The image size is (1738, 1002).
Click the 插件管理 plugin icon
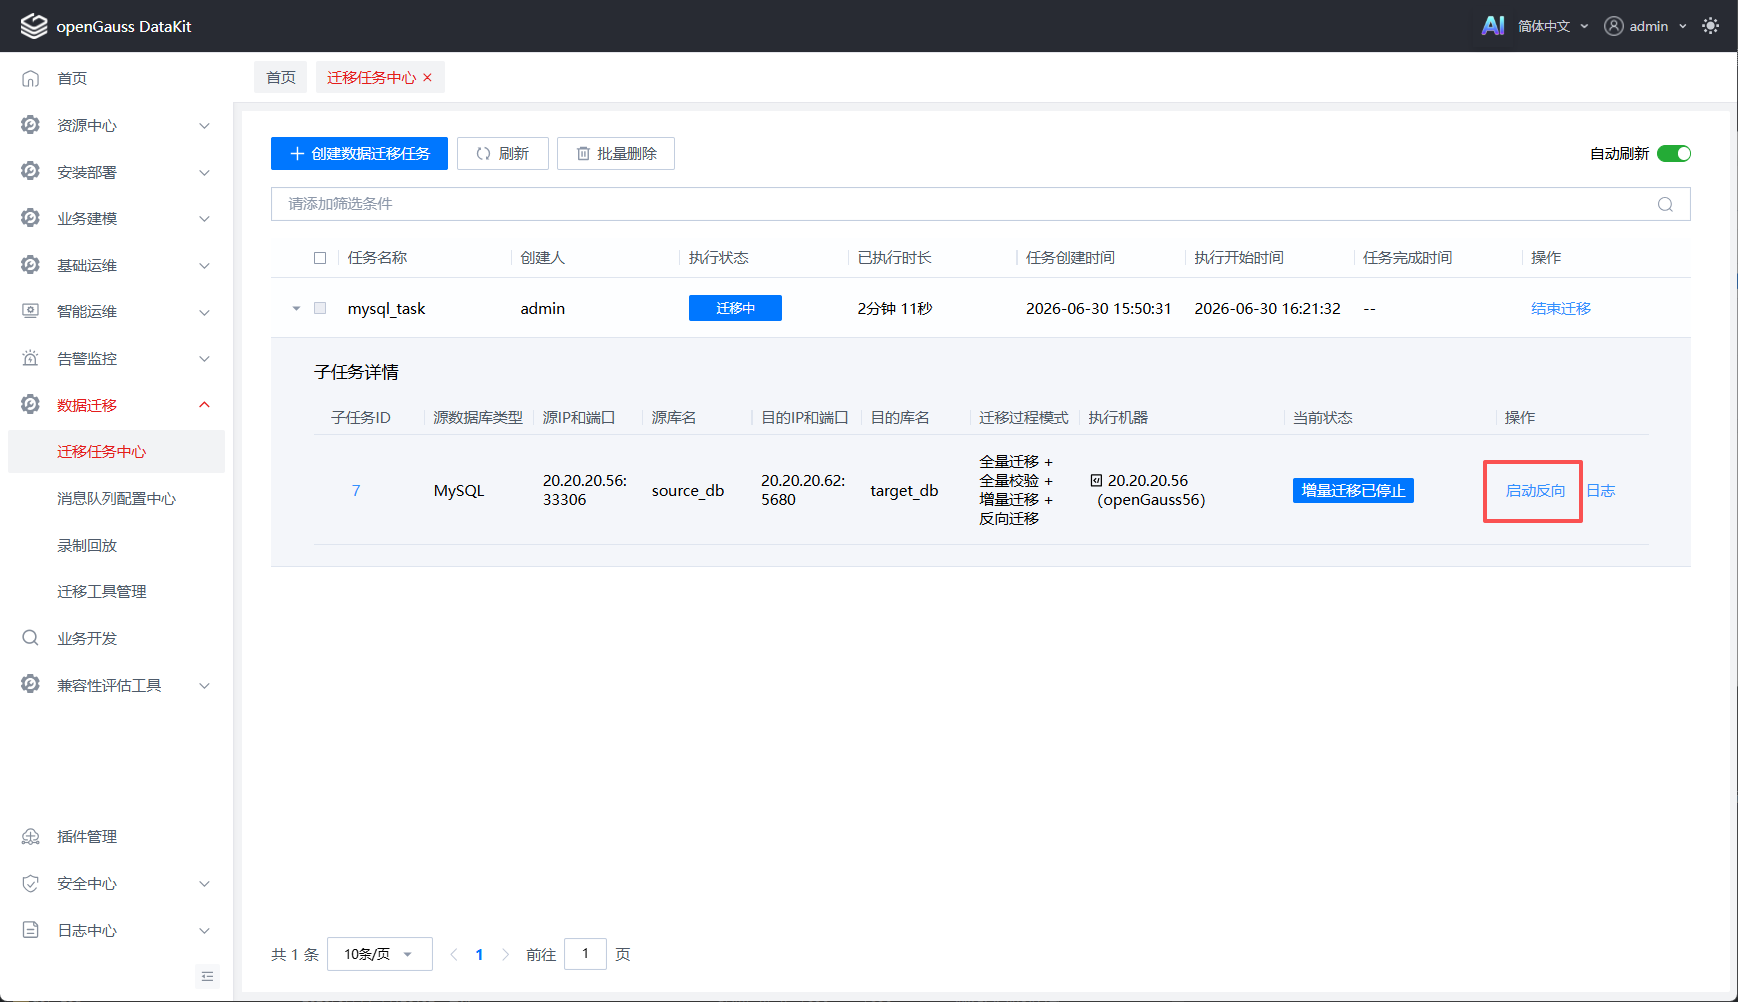click(x=31, y=836)
